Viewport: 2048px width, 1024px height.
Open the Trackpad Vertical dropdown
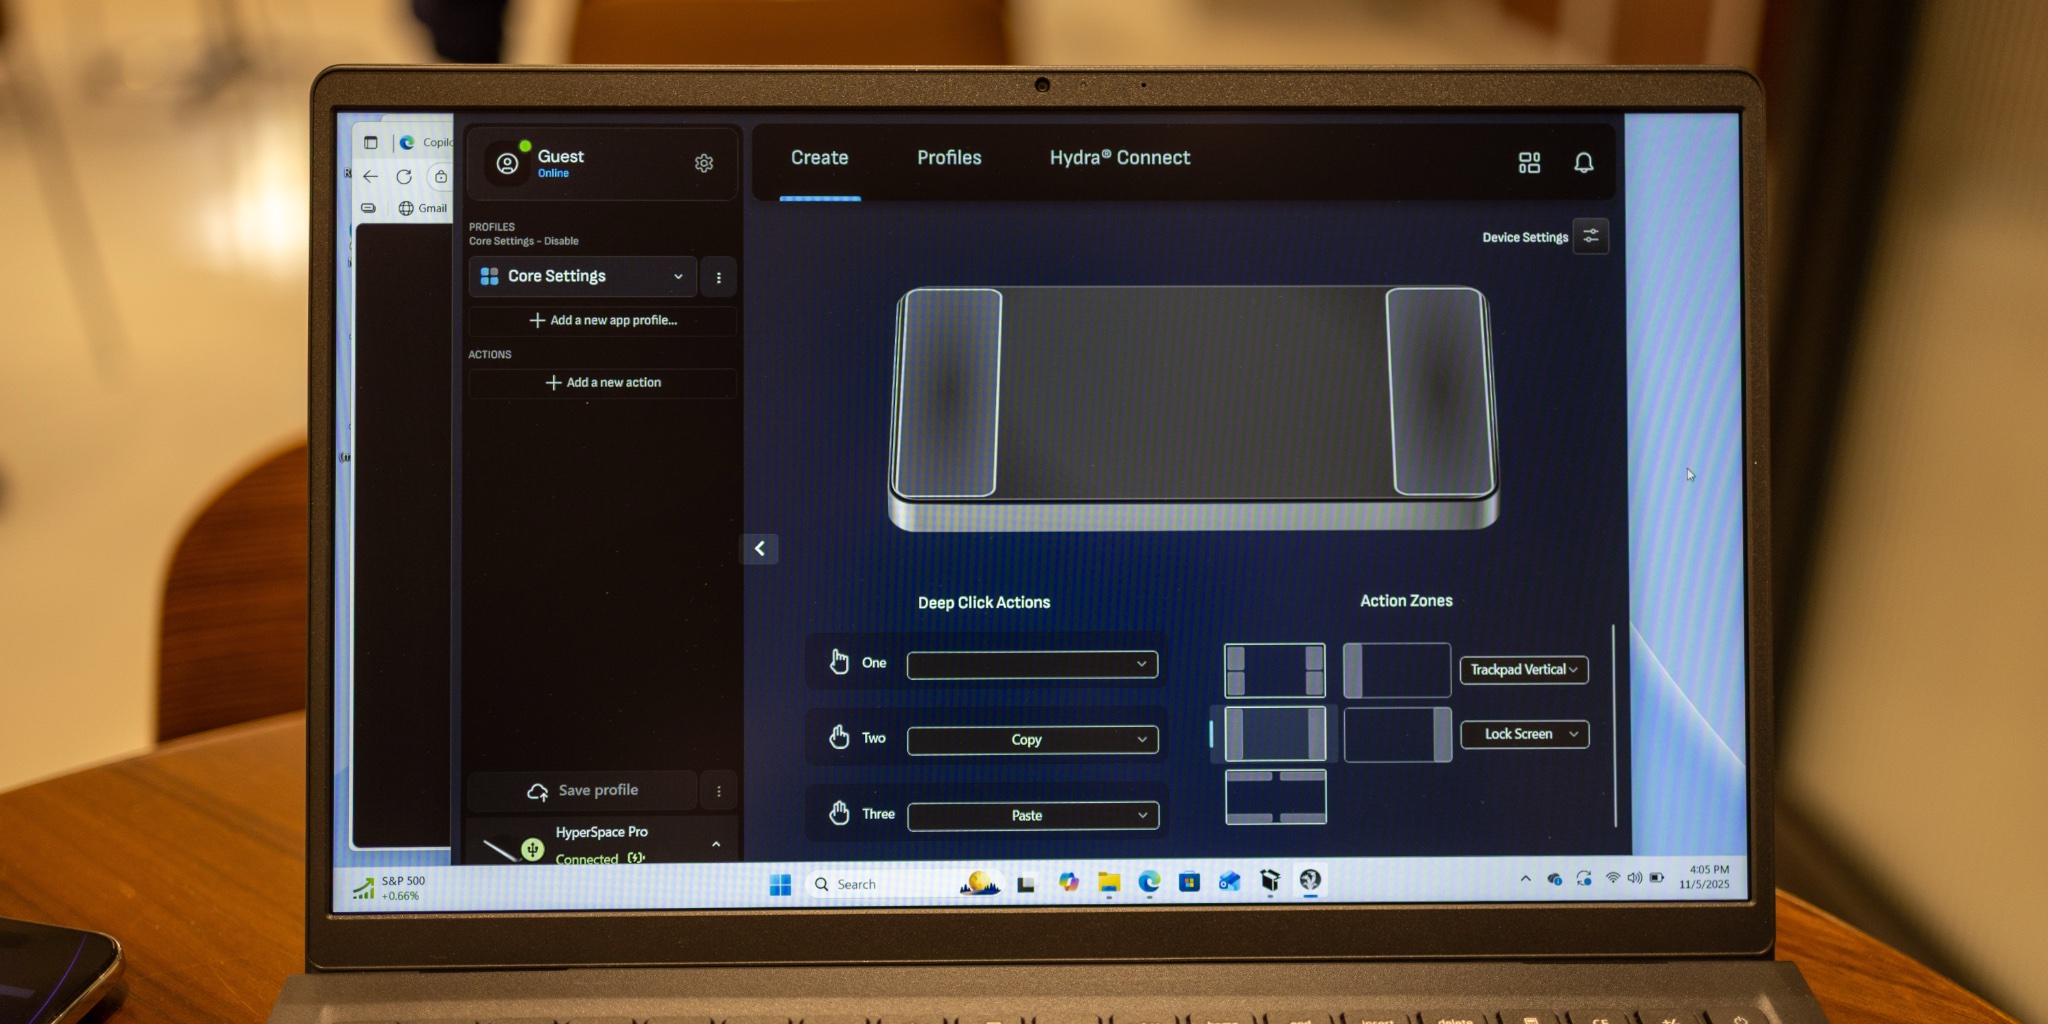click(1524, 669)
